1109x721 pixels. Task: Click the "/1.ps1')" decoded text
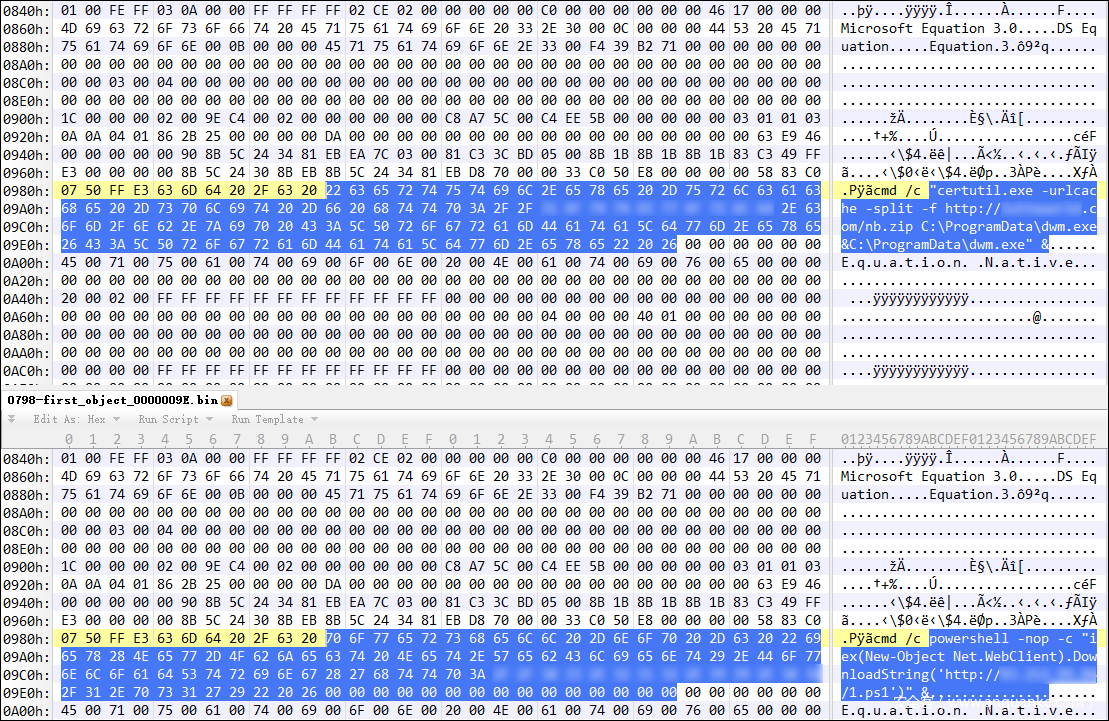872,693
